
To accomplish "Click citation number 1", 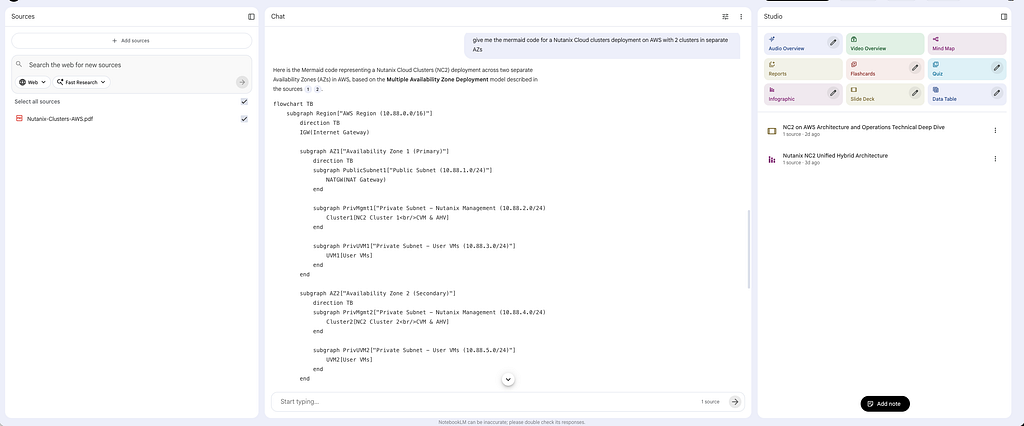I will [x=308, y=90].
